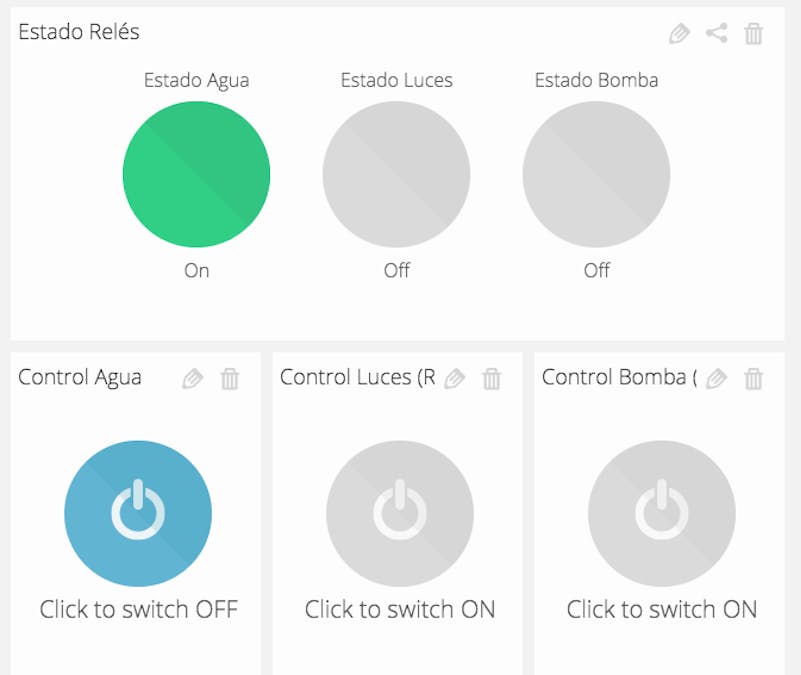
Task: Enable the Control Bomba power switch
Action: [662, 513]
